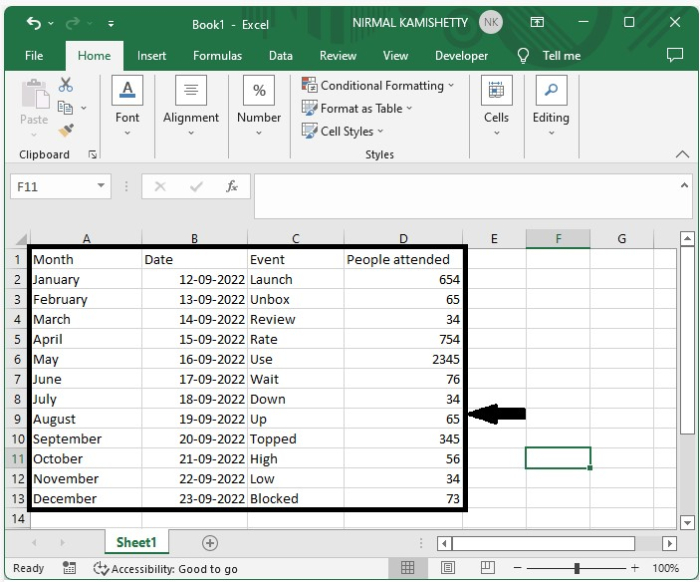Click the Undo arrow icon
Screen dimensions: 700x582
[x=34, y=23]
